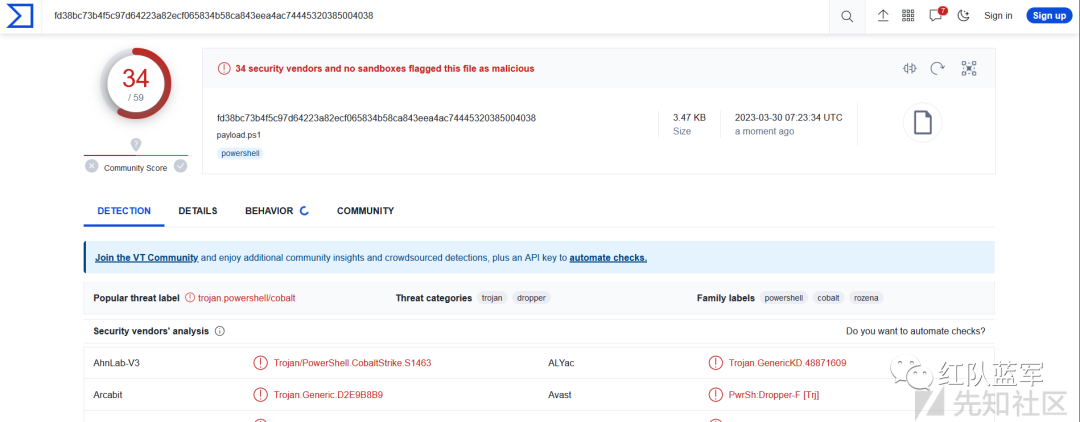The height and width of the screenshot is (422, 1080).
Task: Click the 2023-03-30 07:23:34 UTC timestamp
Action: tap(788, 118)
